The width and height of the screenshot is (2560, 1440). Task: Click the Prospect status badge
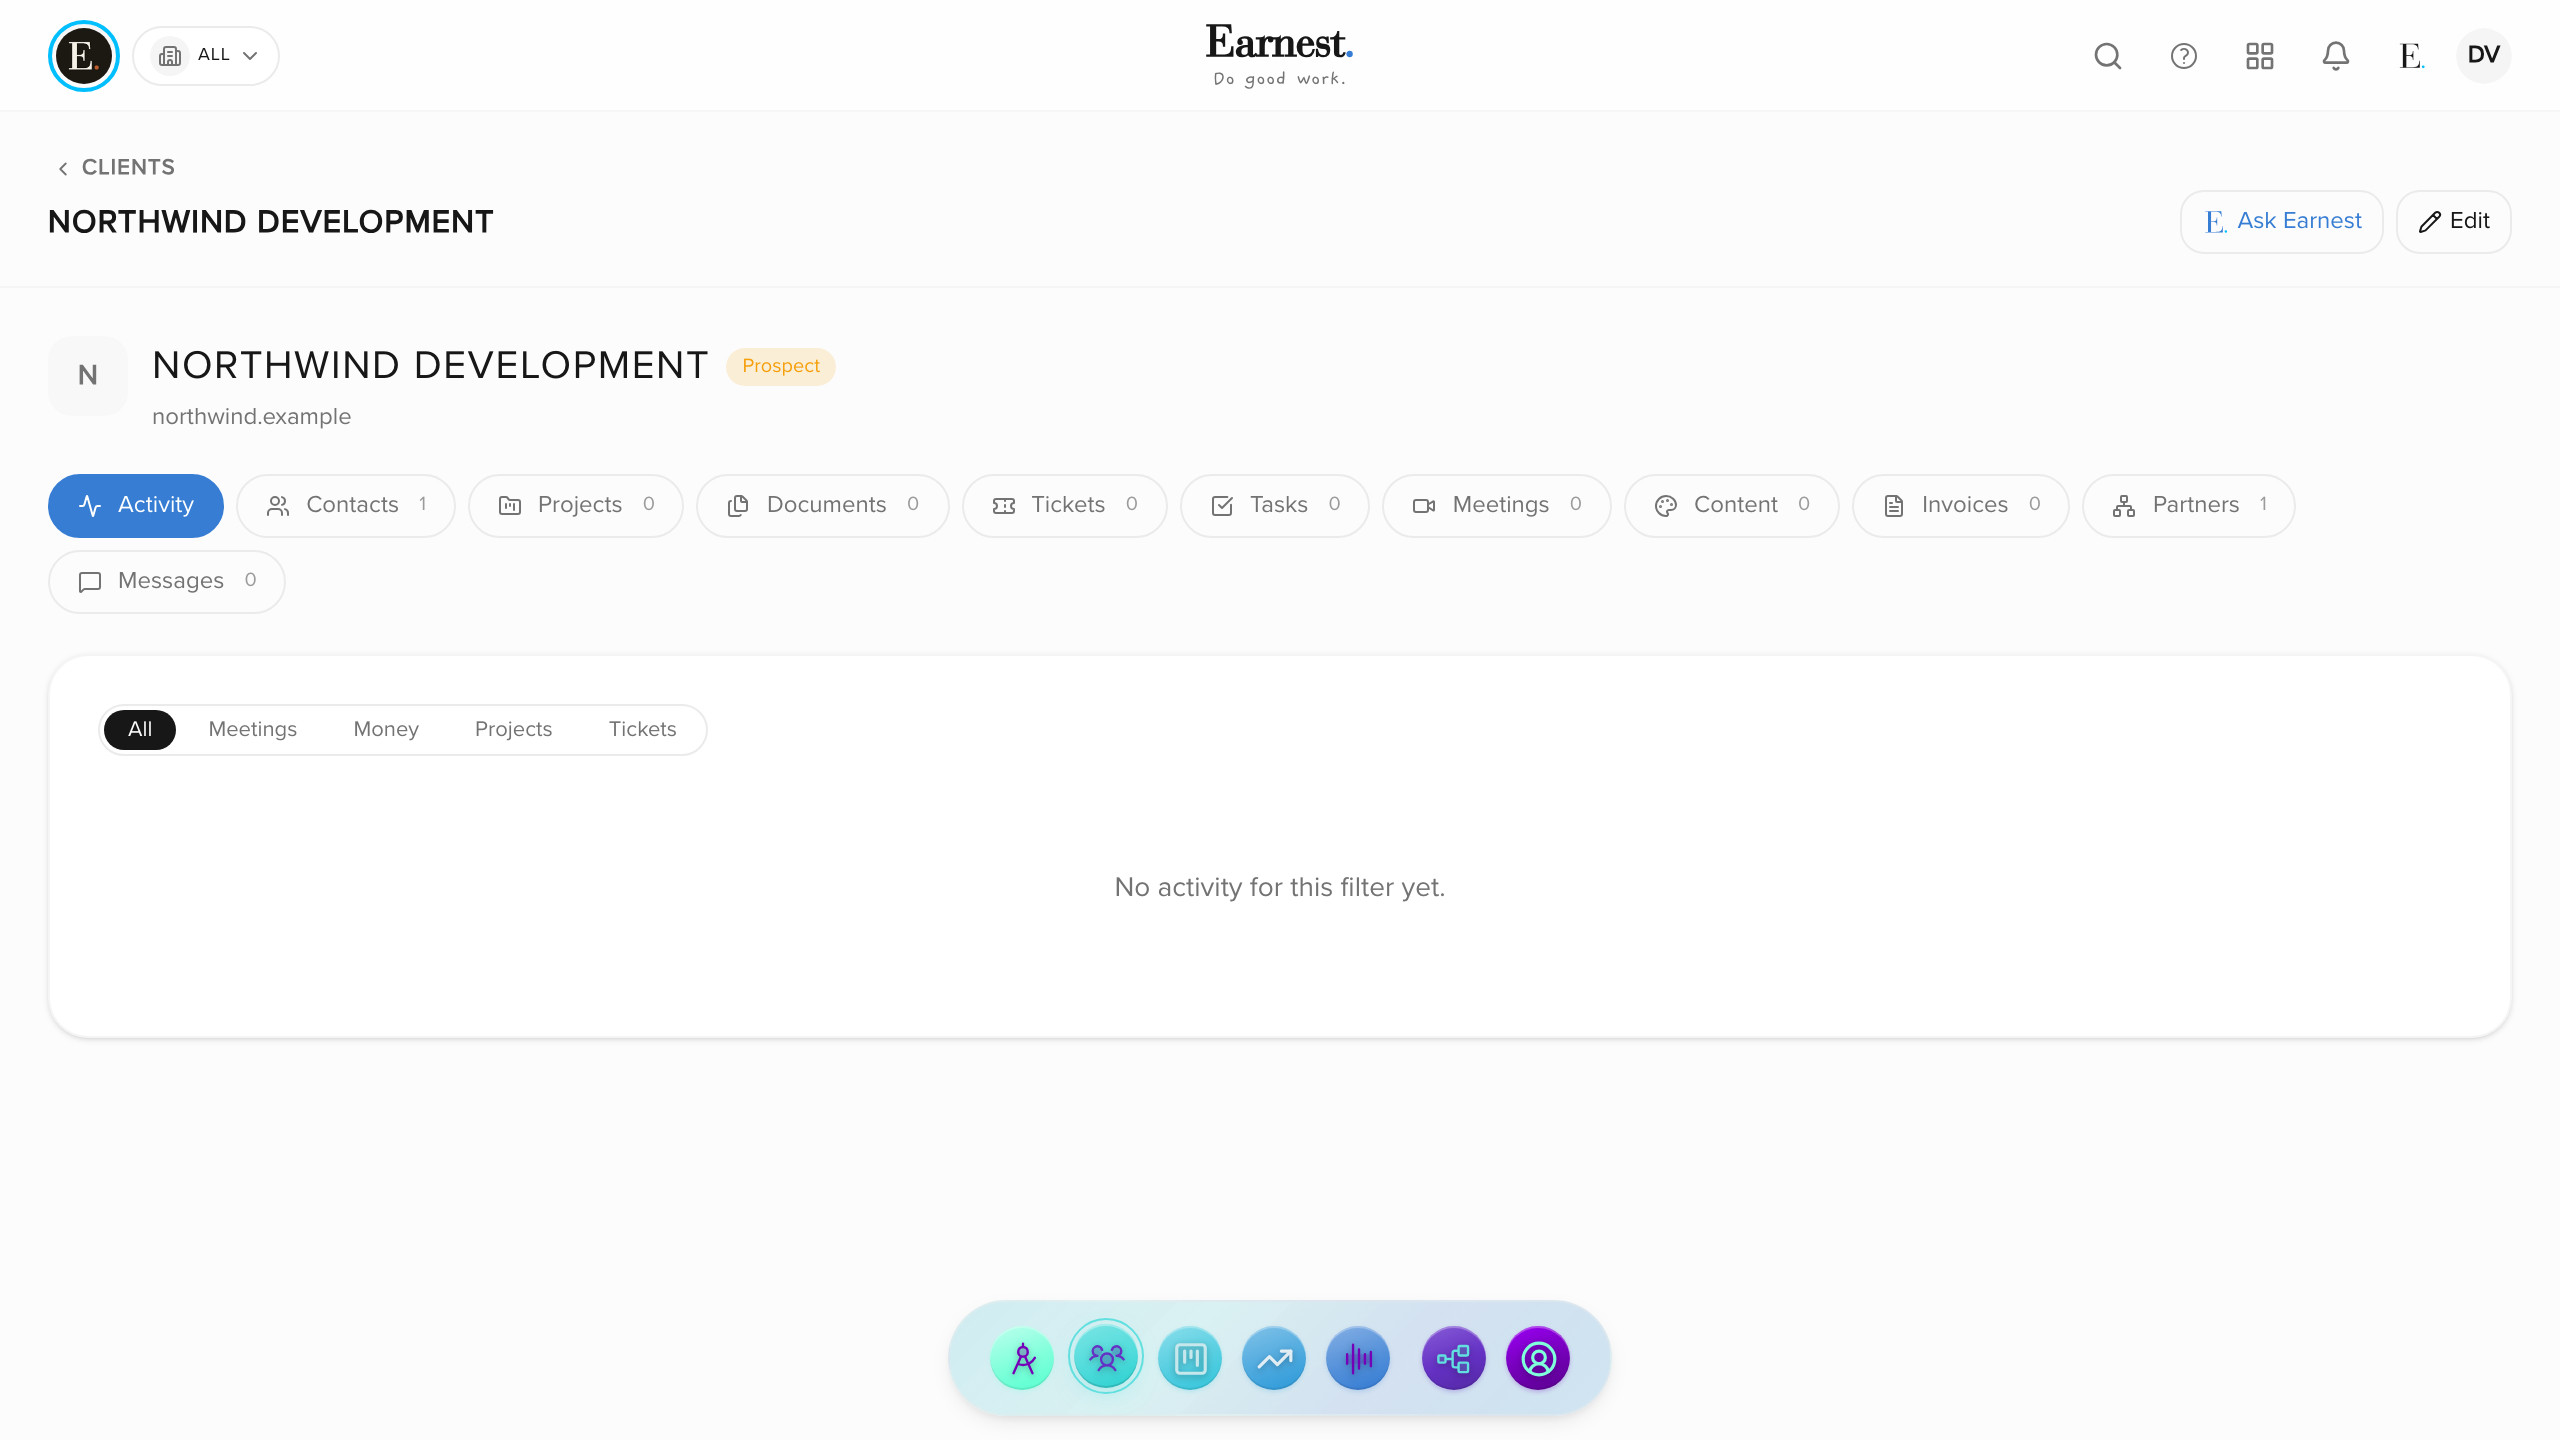coord(781,366)
